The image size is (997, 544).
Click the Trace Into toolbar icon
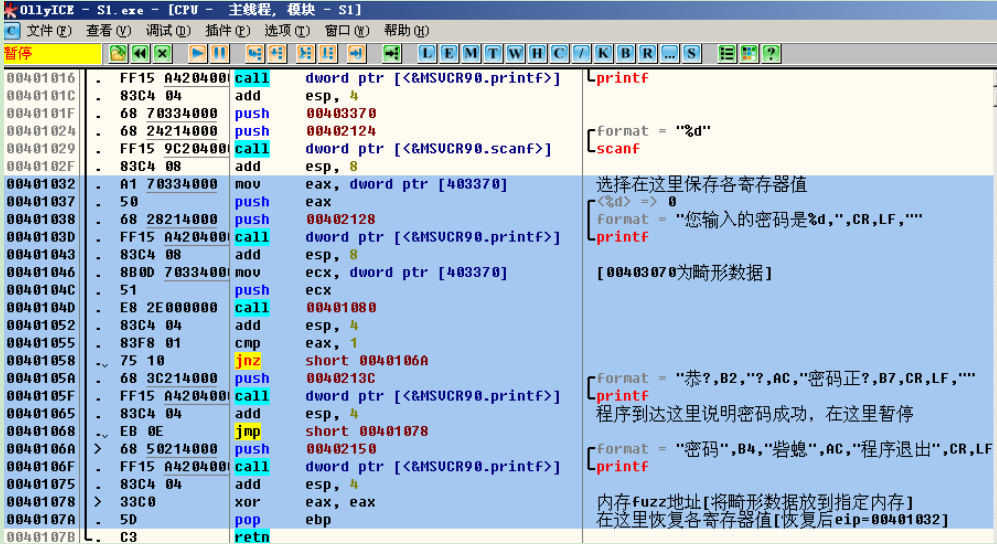click(305, 53)
